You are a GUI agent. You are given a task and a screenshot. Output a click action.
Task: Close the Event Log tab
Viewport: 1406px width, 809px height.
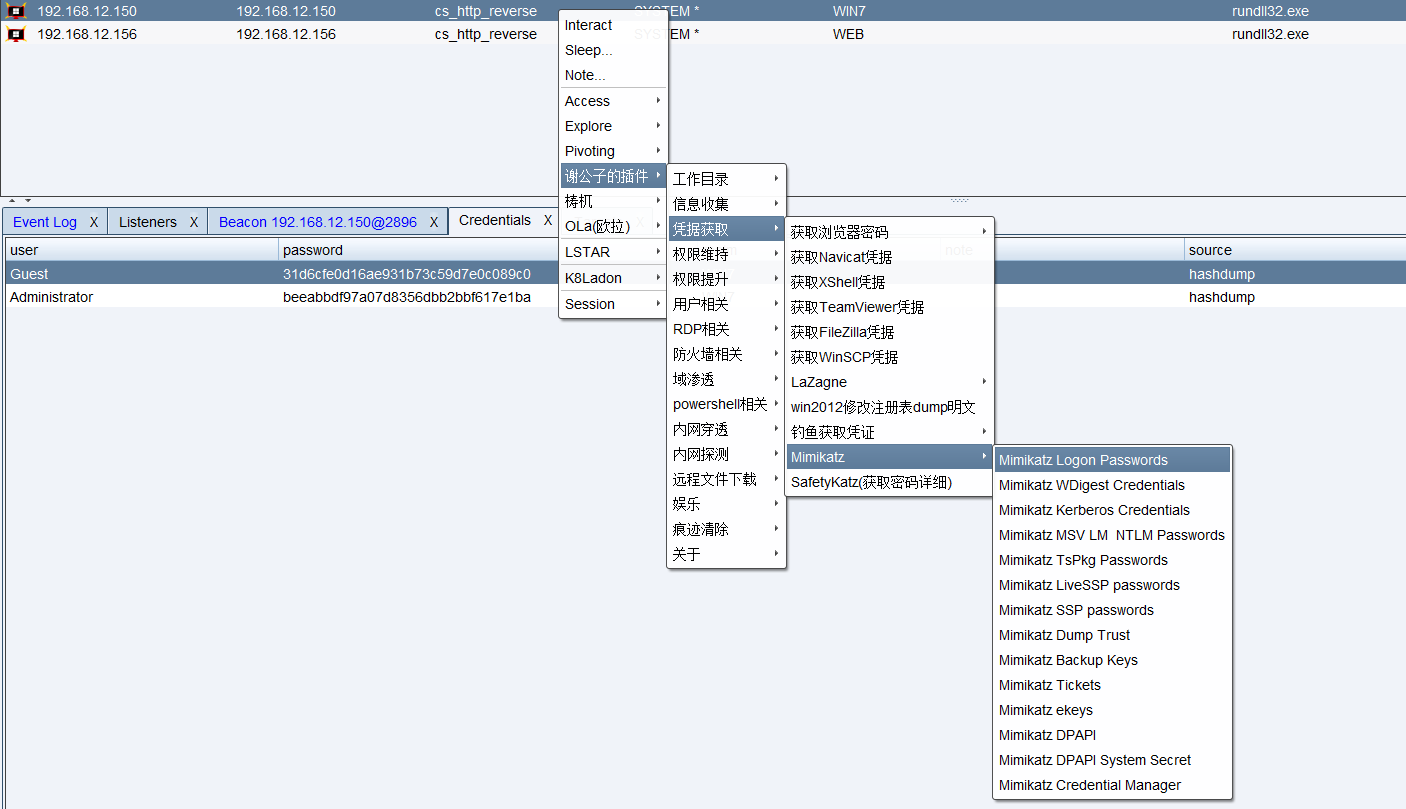[94, 222]
